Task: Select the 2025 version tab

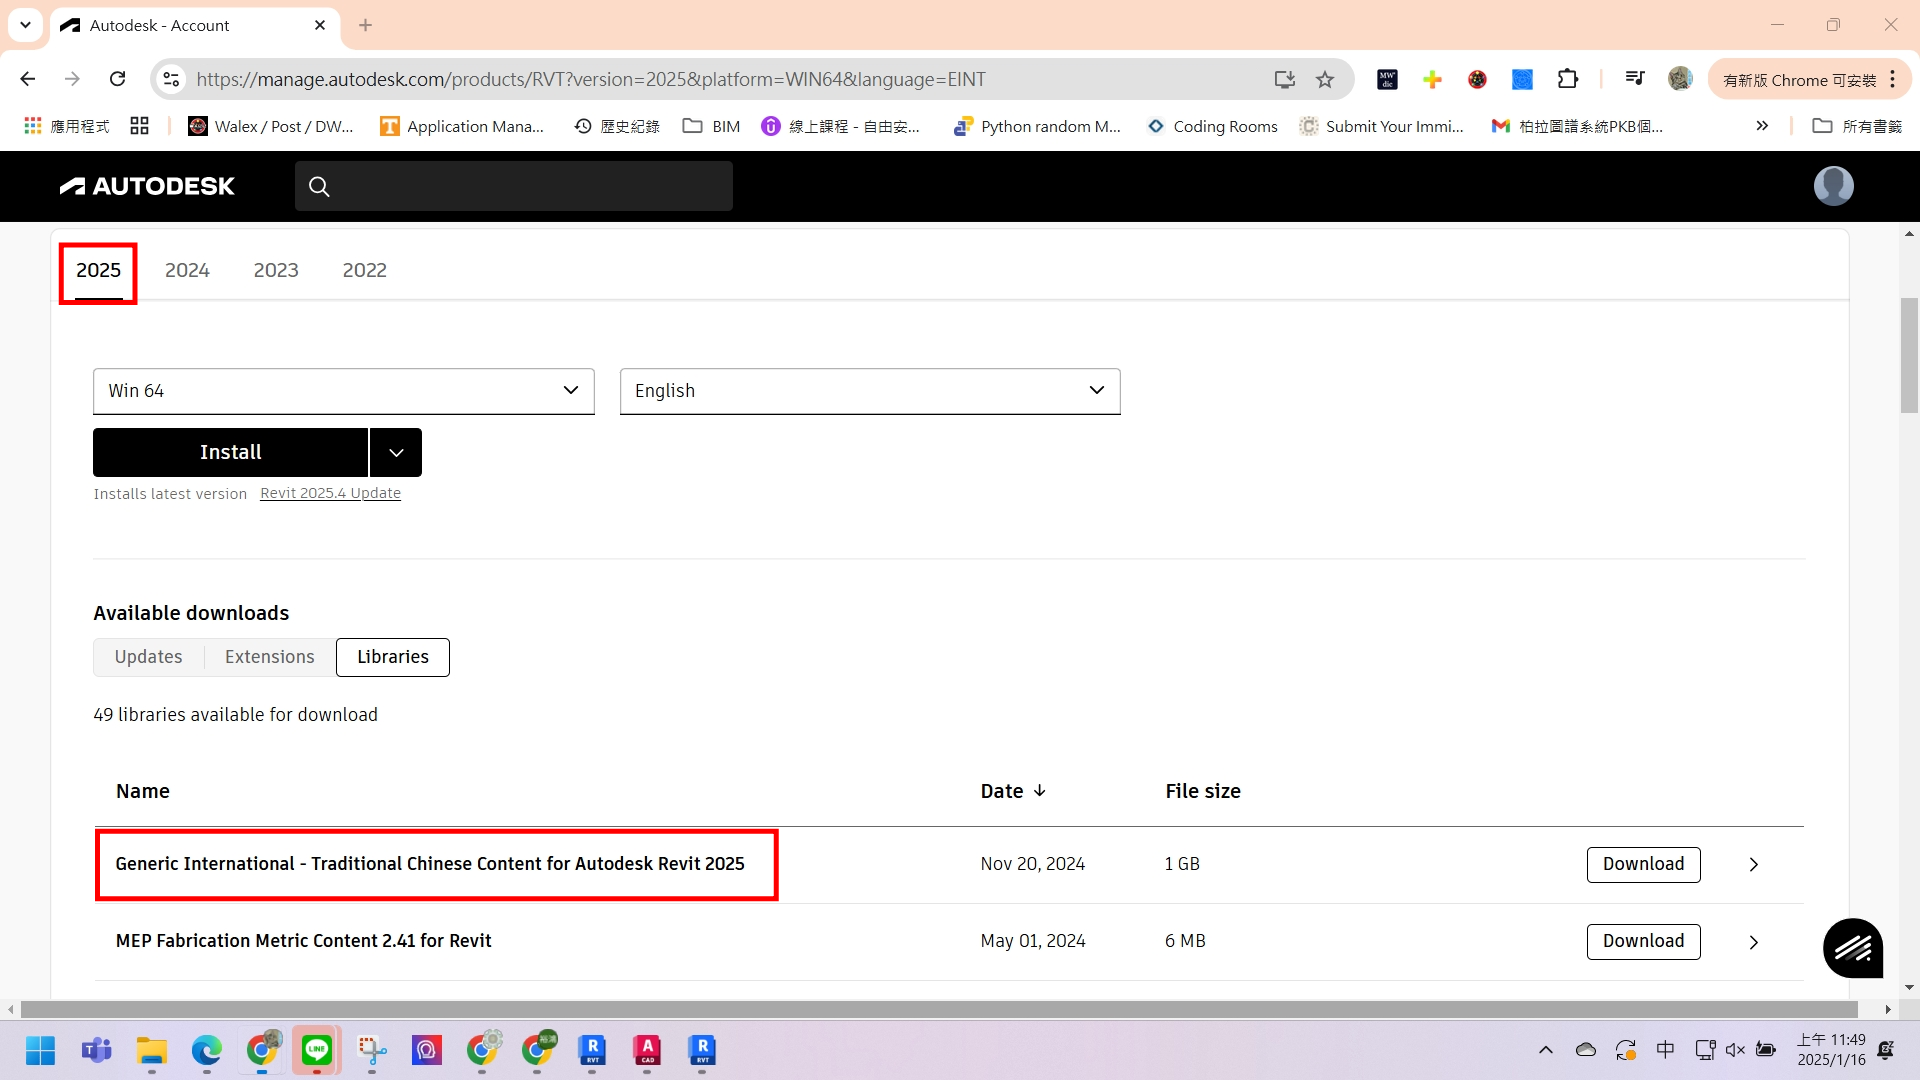Action: pyautogui.click(x=98, y=271)
